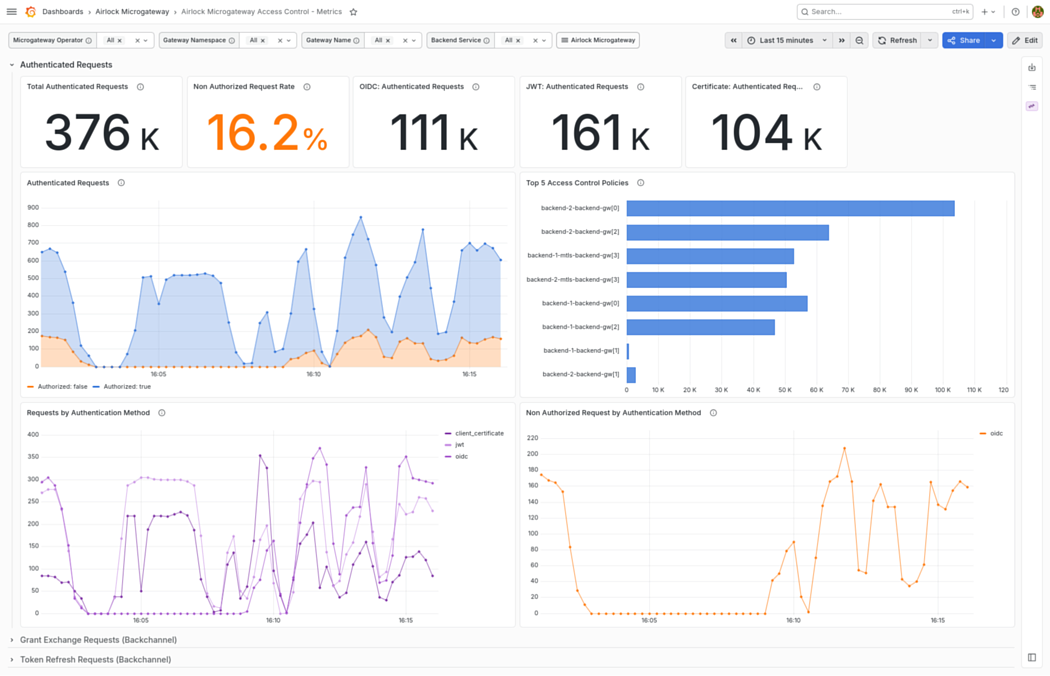Open the user profile avatar
Image resolution: width=1050 pixels, height=676 pixels.
point(1037,11)
